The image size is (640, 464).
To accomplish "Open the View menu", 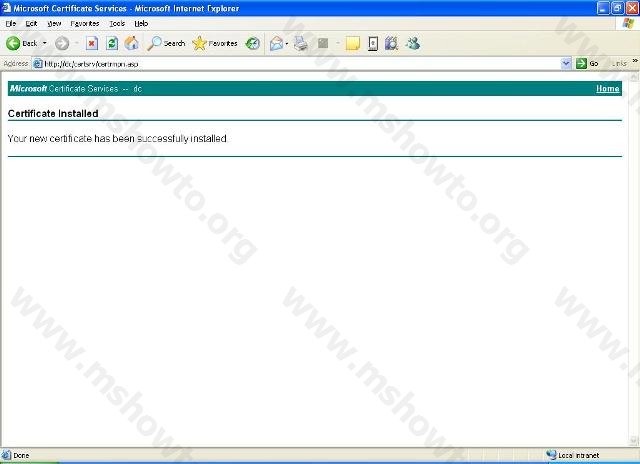I will [x=54, y=24].
